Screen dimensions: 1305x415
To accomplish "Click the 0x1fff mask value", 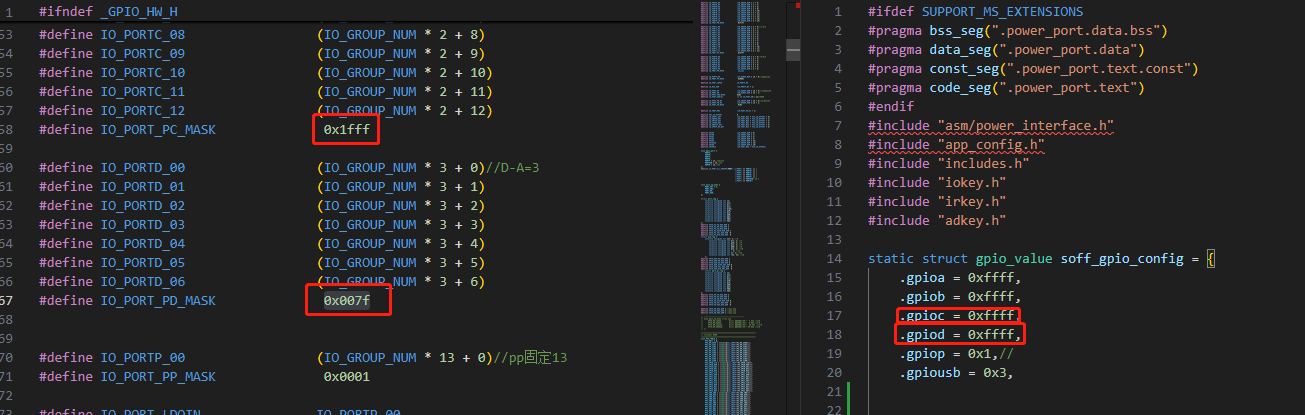I will 346,130.
